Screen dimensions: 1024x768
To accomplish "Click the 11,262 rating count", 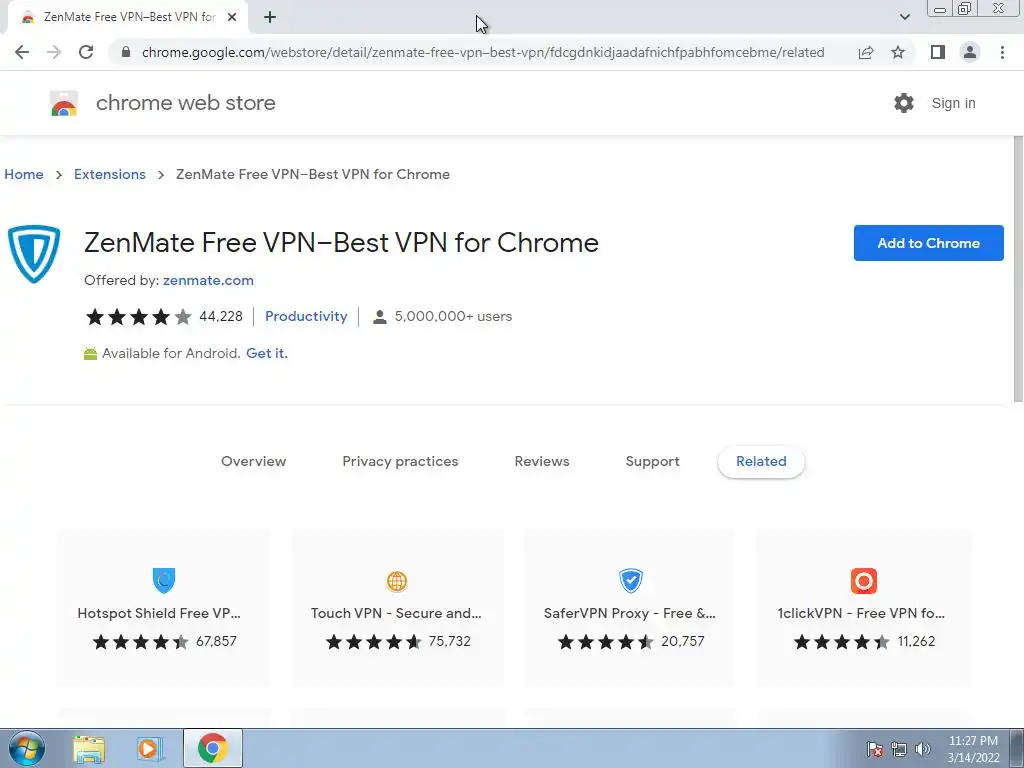I will coord(916,641).
